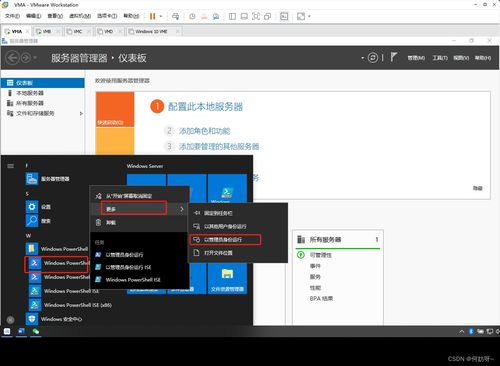
Task: Click the 添加角色和功能 link
Action: pyautogui.click(x=204, y=131)
